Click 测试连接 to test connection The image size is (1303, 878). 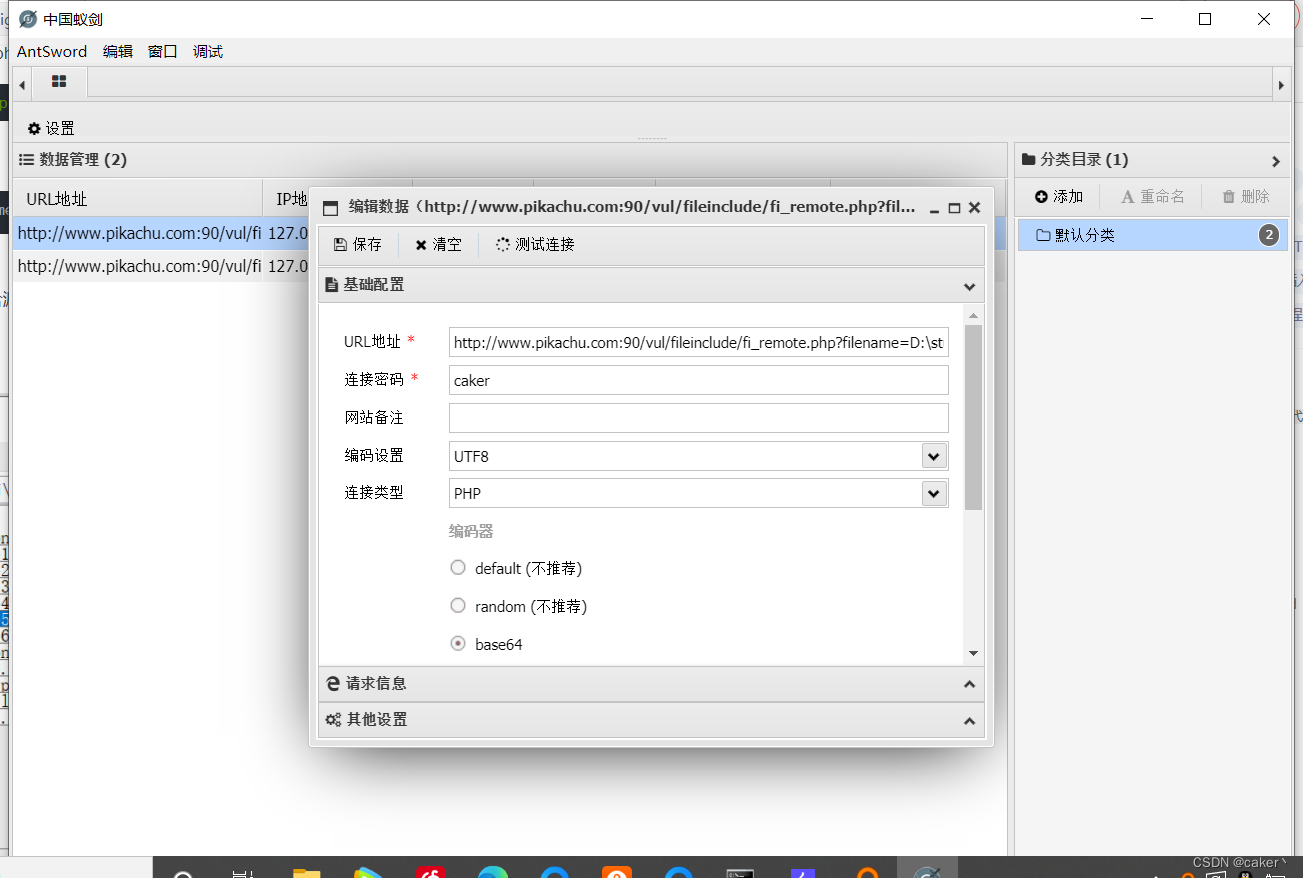[x=535, y=244]
